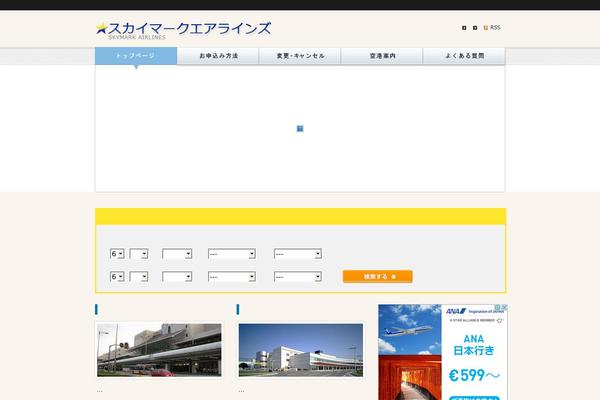Expand upper row last '---' dropdown
Screen dimensions: 600x400
298,254
